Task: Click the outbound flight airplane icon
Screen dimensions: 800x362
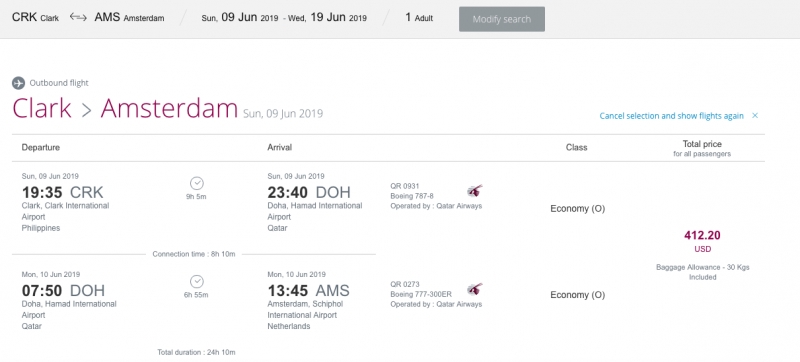Action: point(18,83)
